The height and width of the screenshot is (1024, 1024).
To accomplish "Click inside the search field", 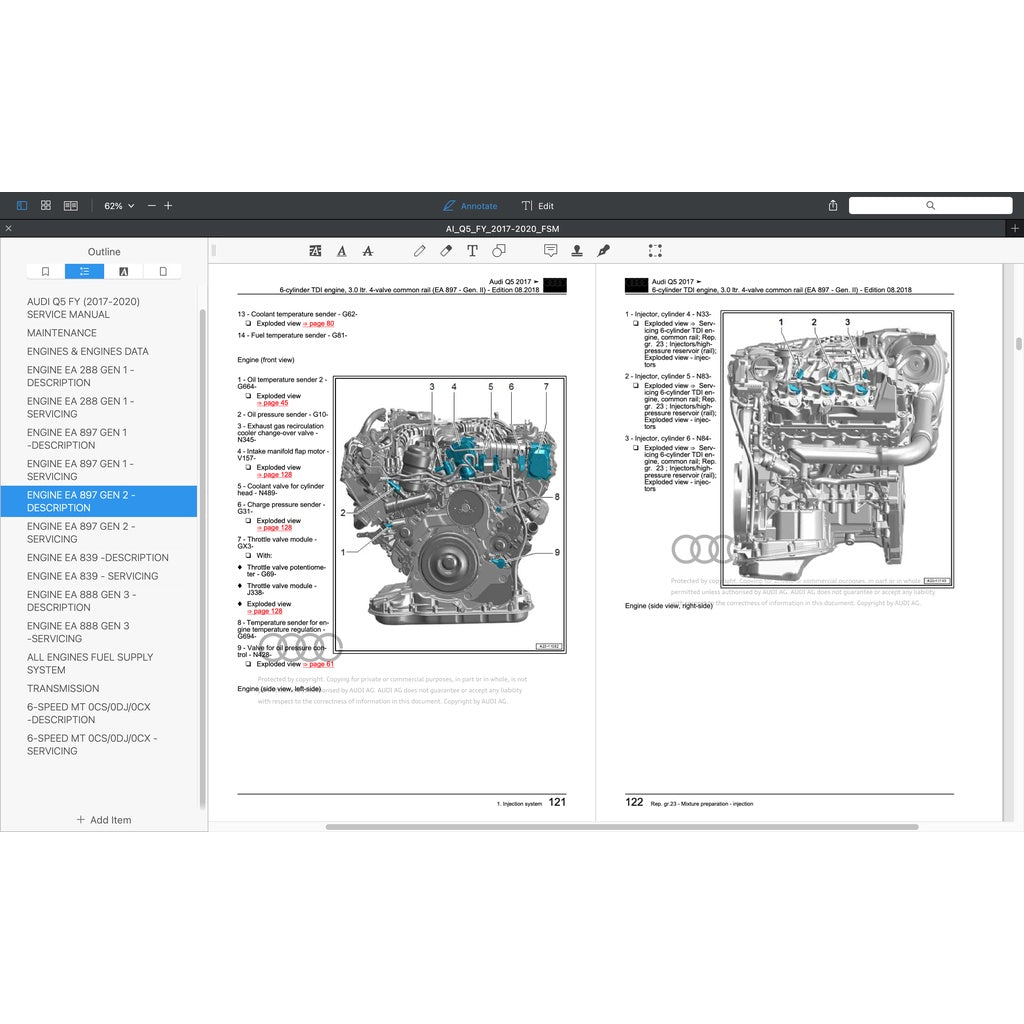I will pyautogui.click(x=930, y=205).
